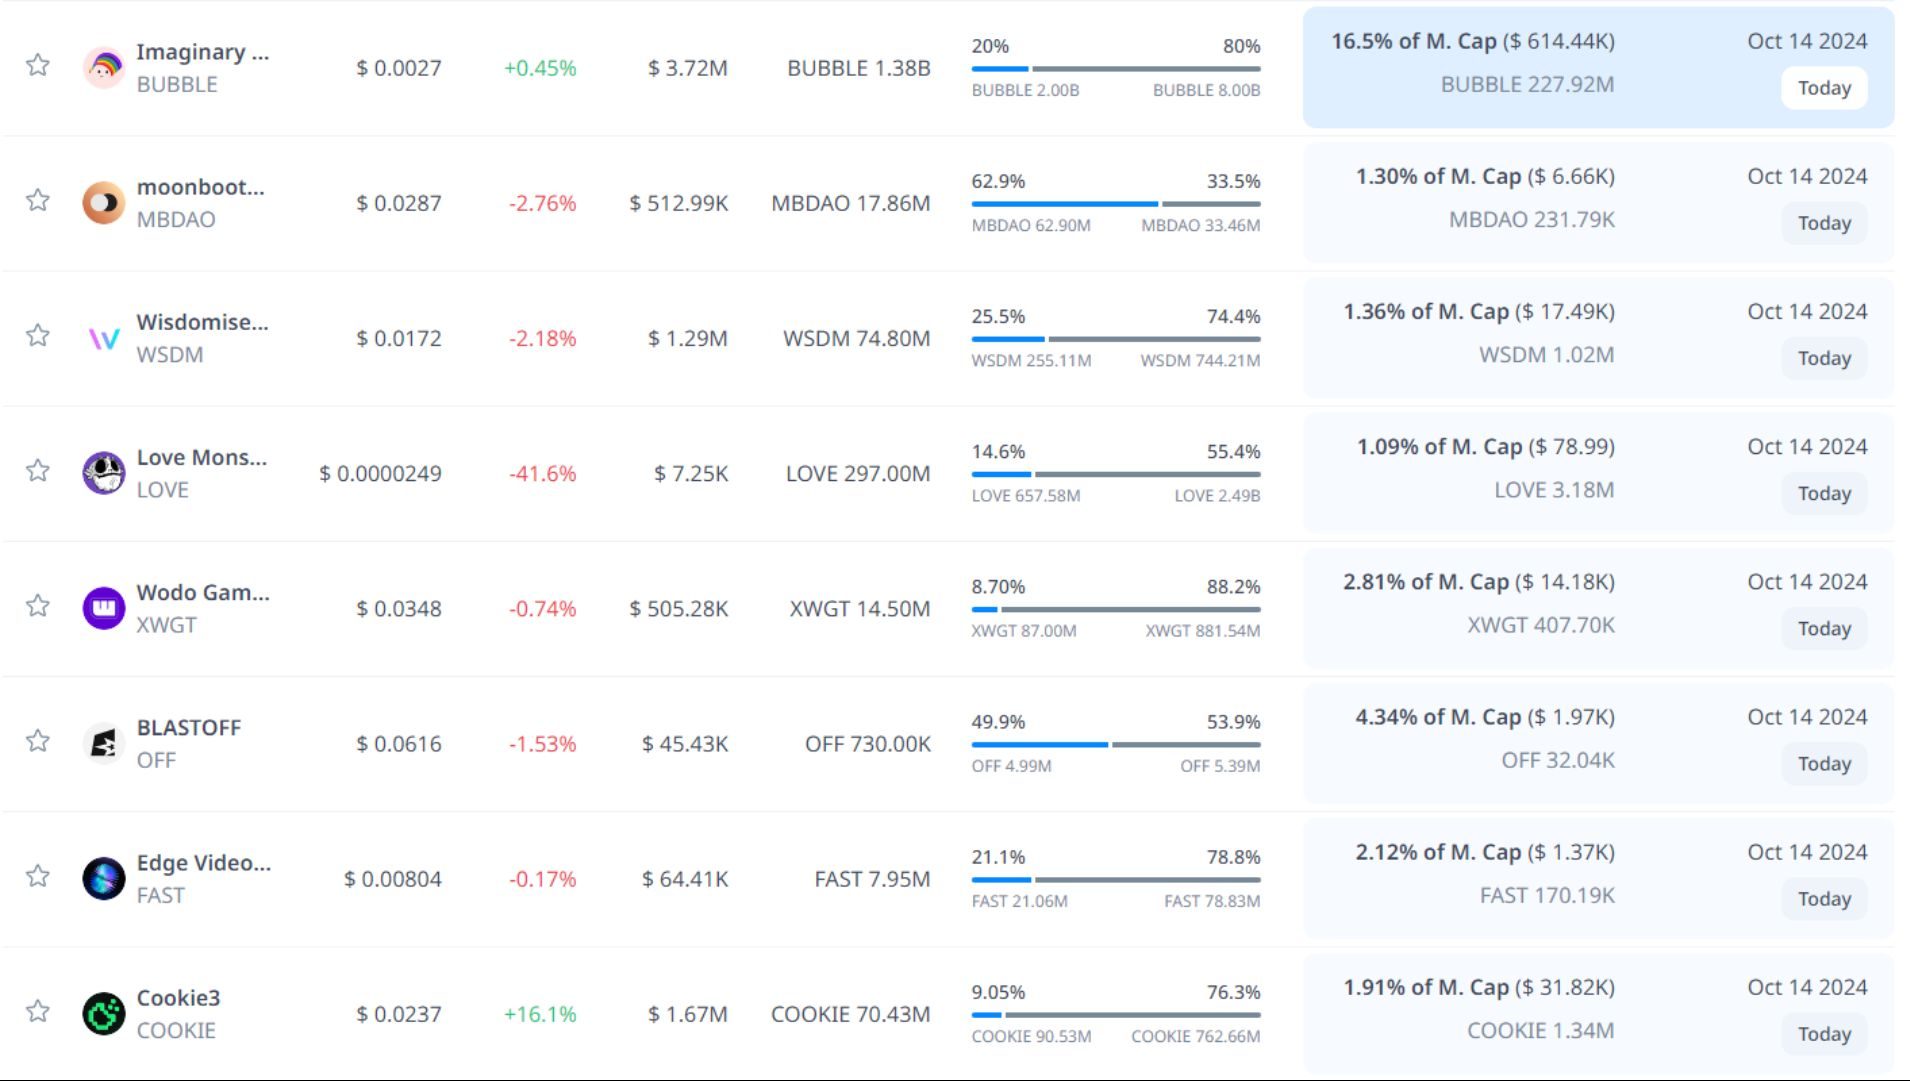Click the moonboots MBDAO token logo
This screenshot has height=1081, width=1910.
pyautogui.click(x=103, y=203)
